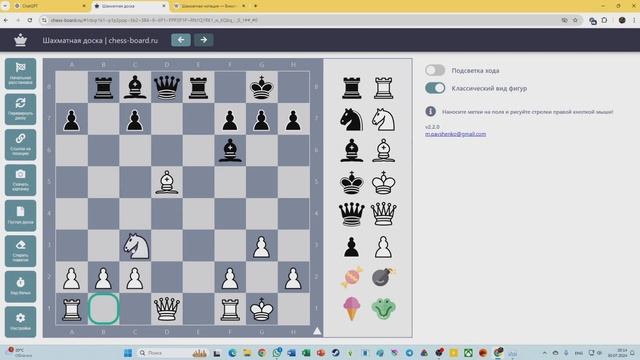Click the crown logo in the header
This screenshot has height=360, width=640.
(x=20, y=40)
